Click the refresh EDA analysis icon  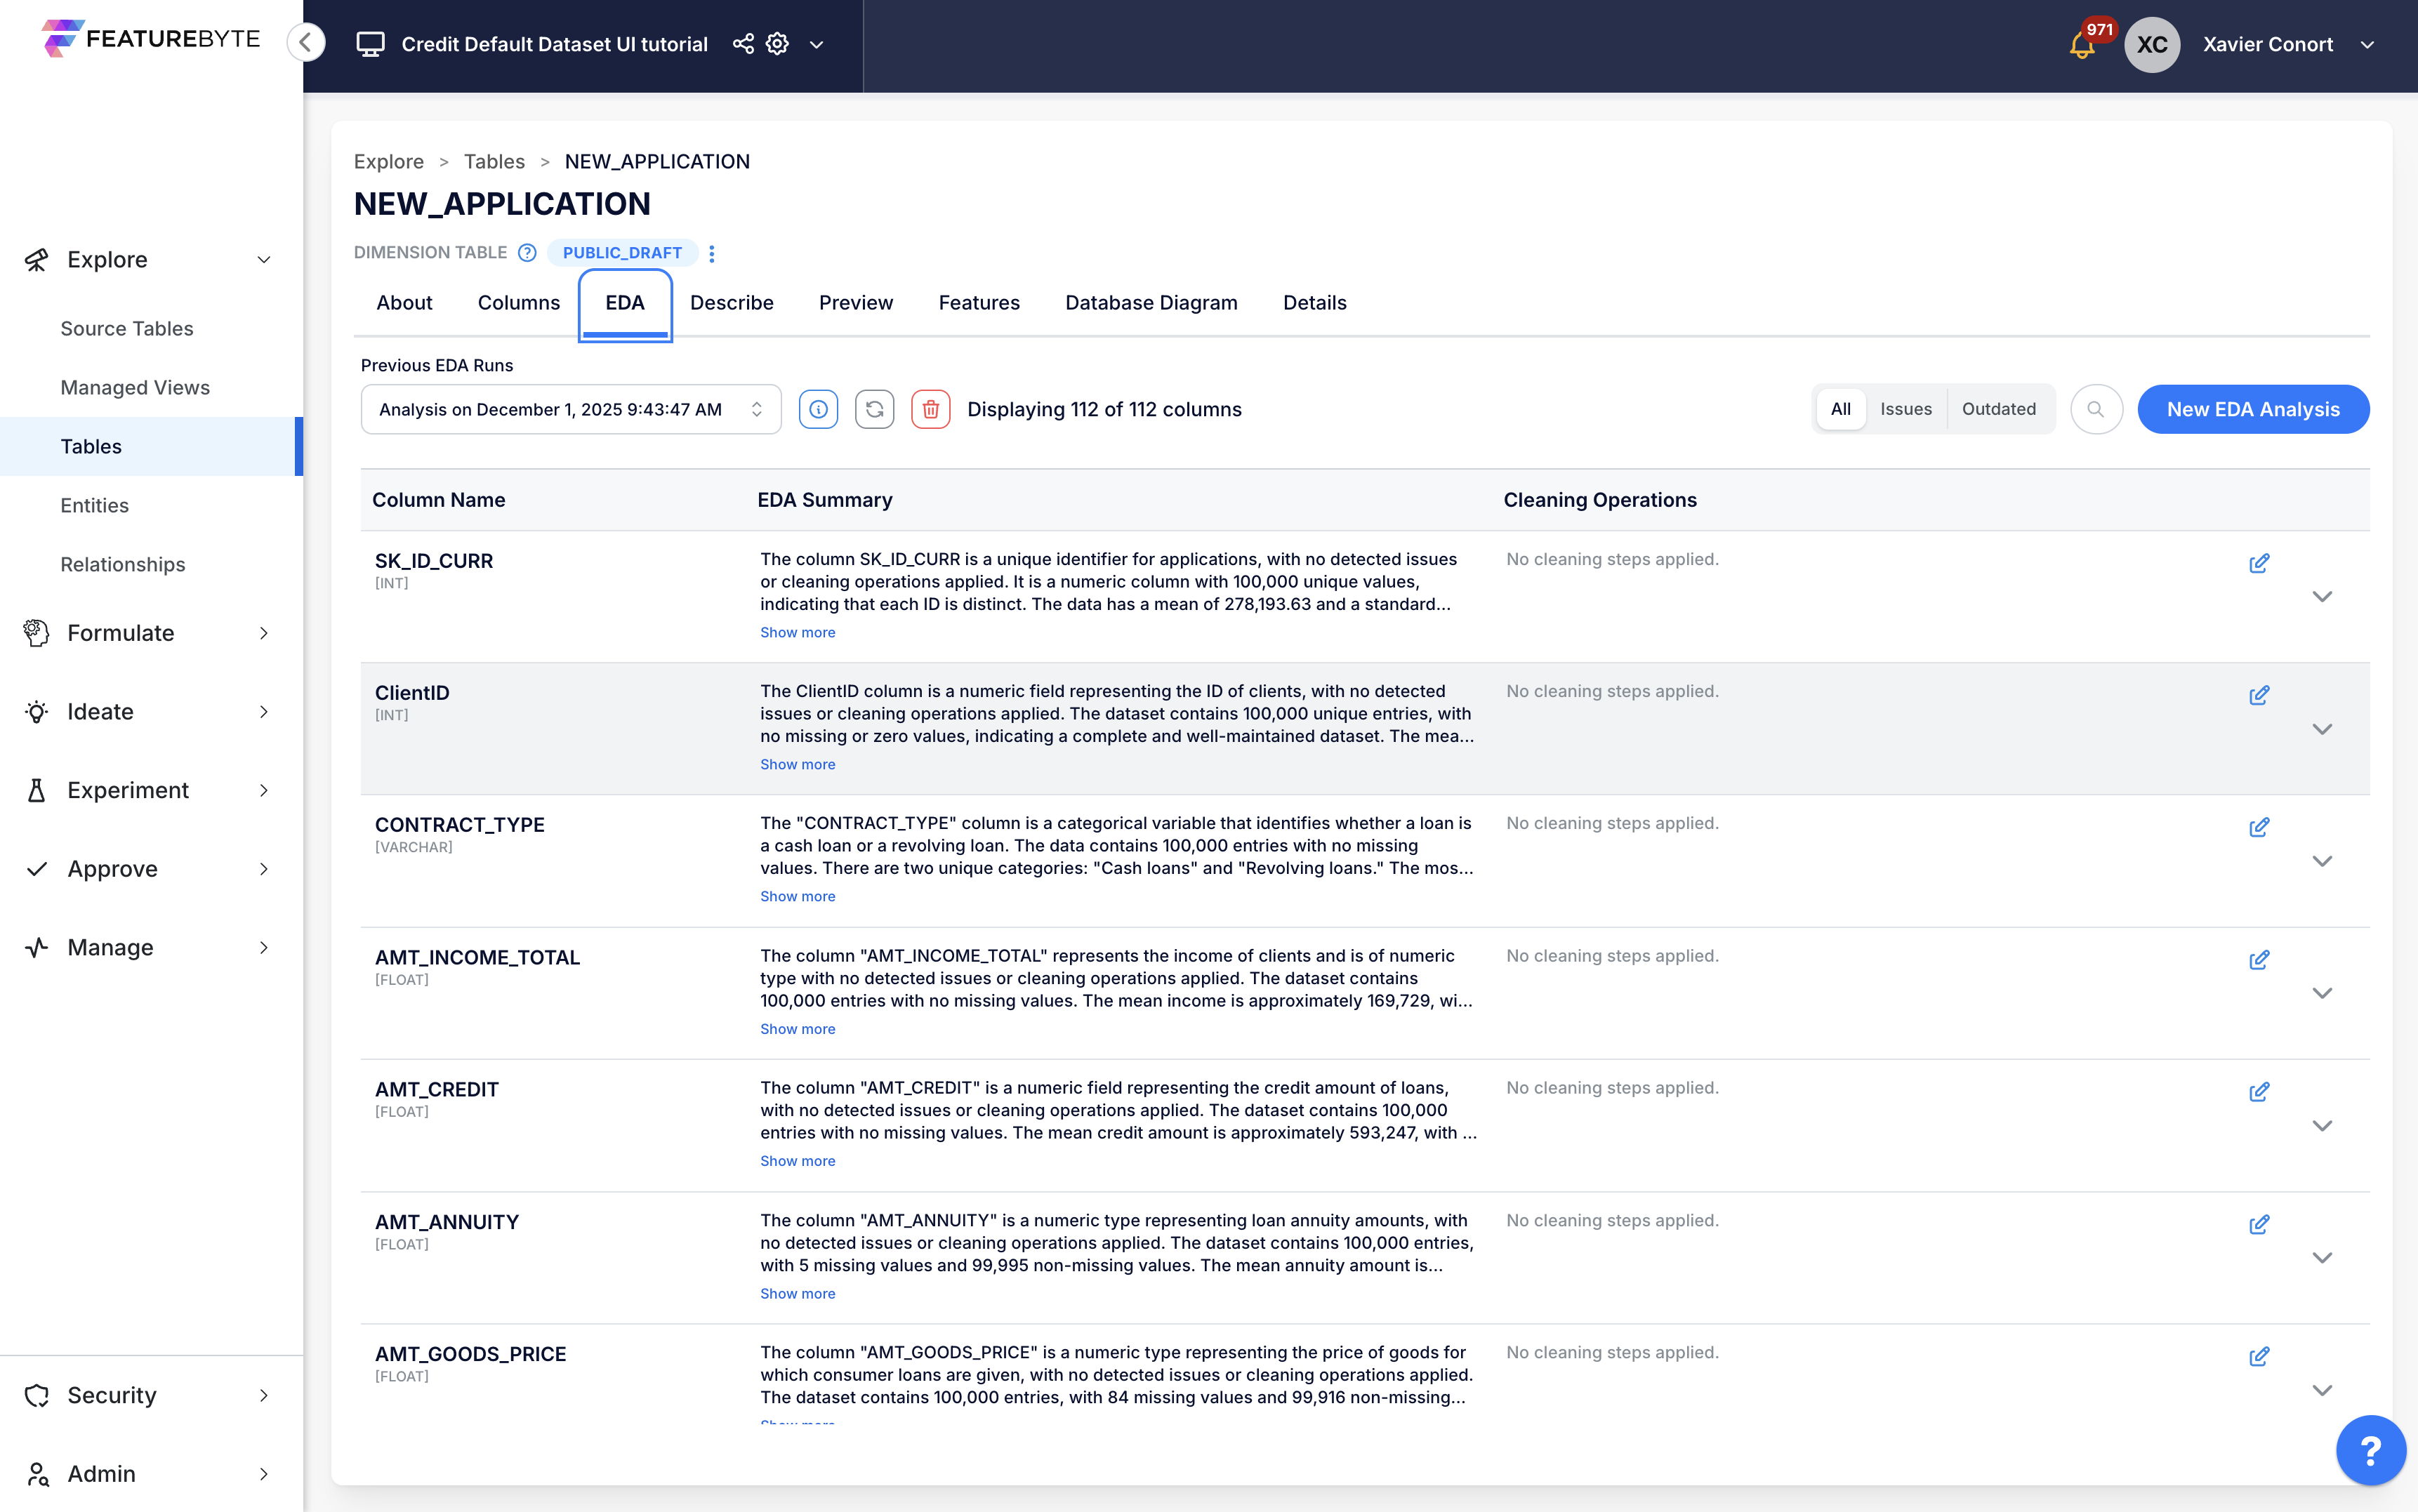click(x=874, y=409)
